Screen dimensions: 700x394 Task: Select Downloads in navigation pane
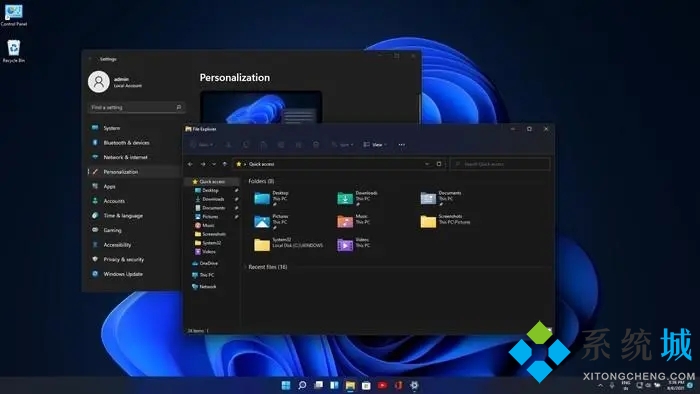[x=213, y=199]
